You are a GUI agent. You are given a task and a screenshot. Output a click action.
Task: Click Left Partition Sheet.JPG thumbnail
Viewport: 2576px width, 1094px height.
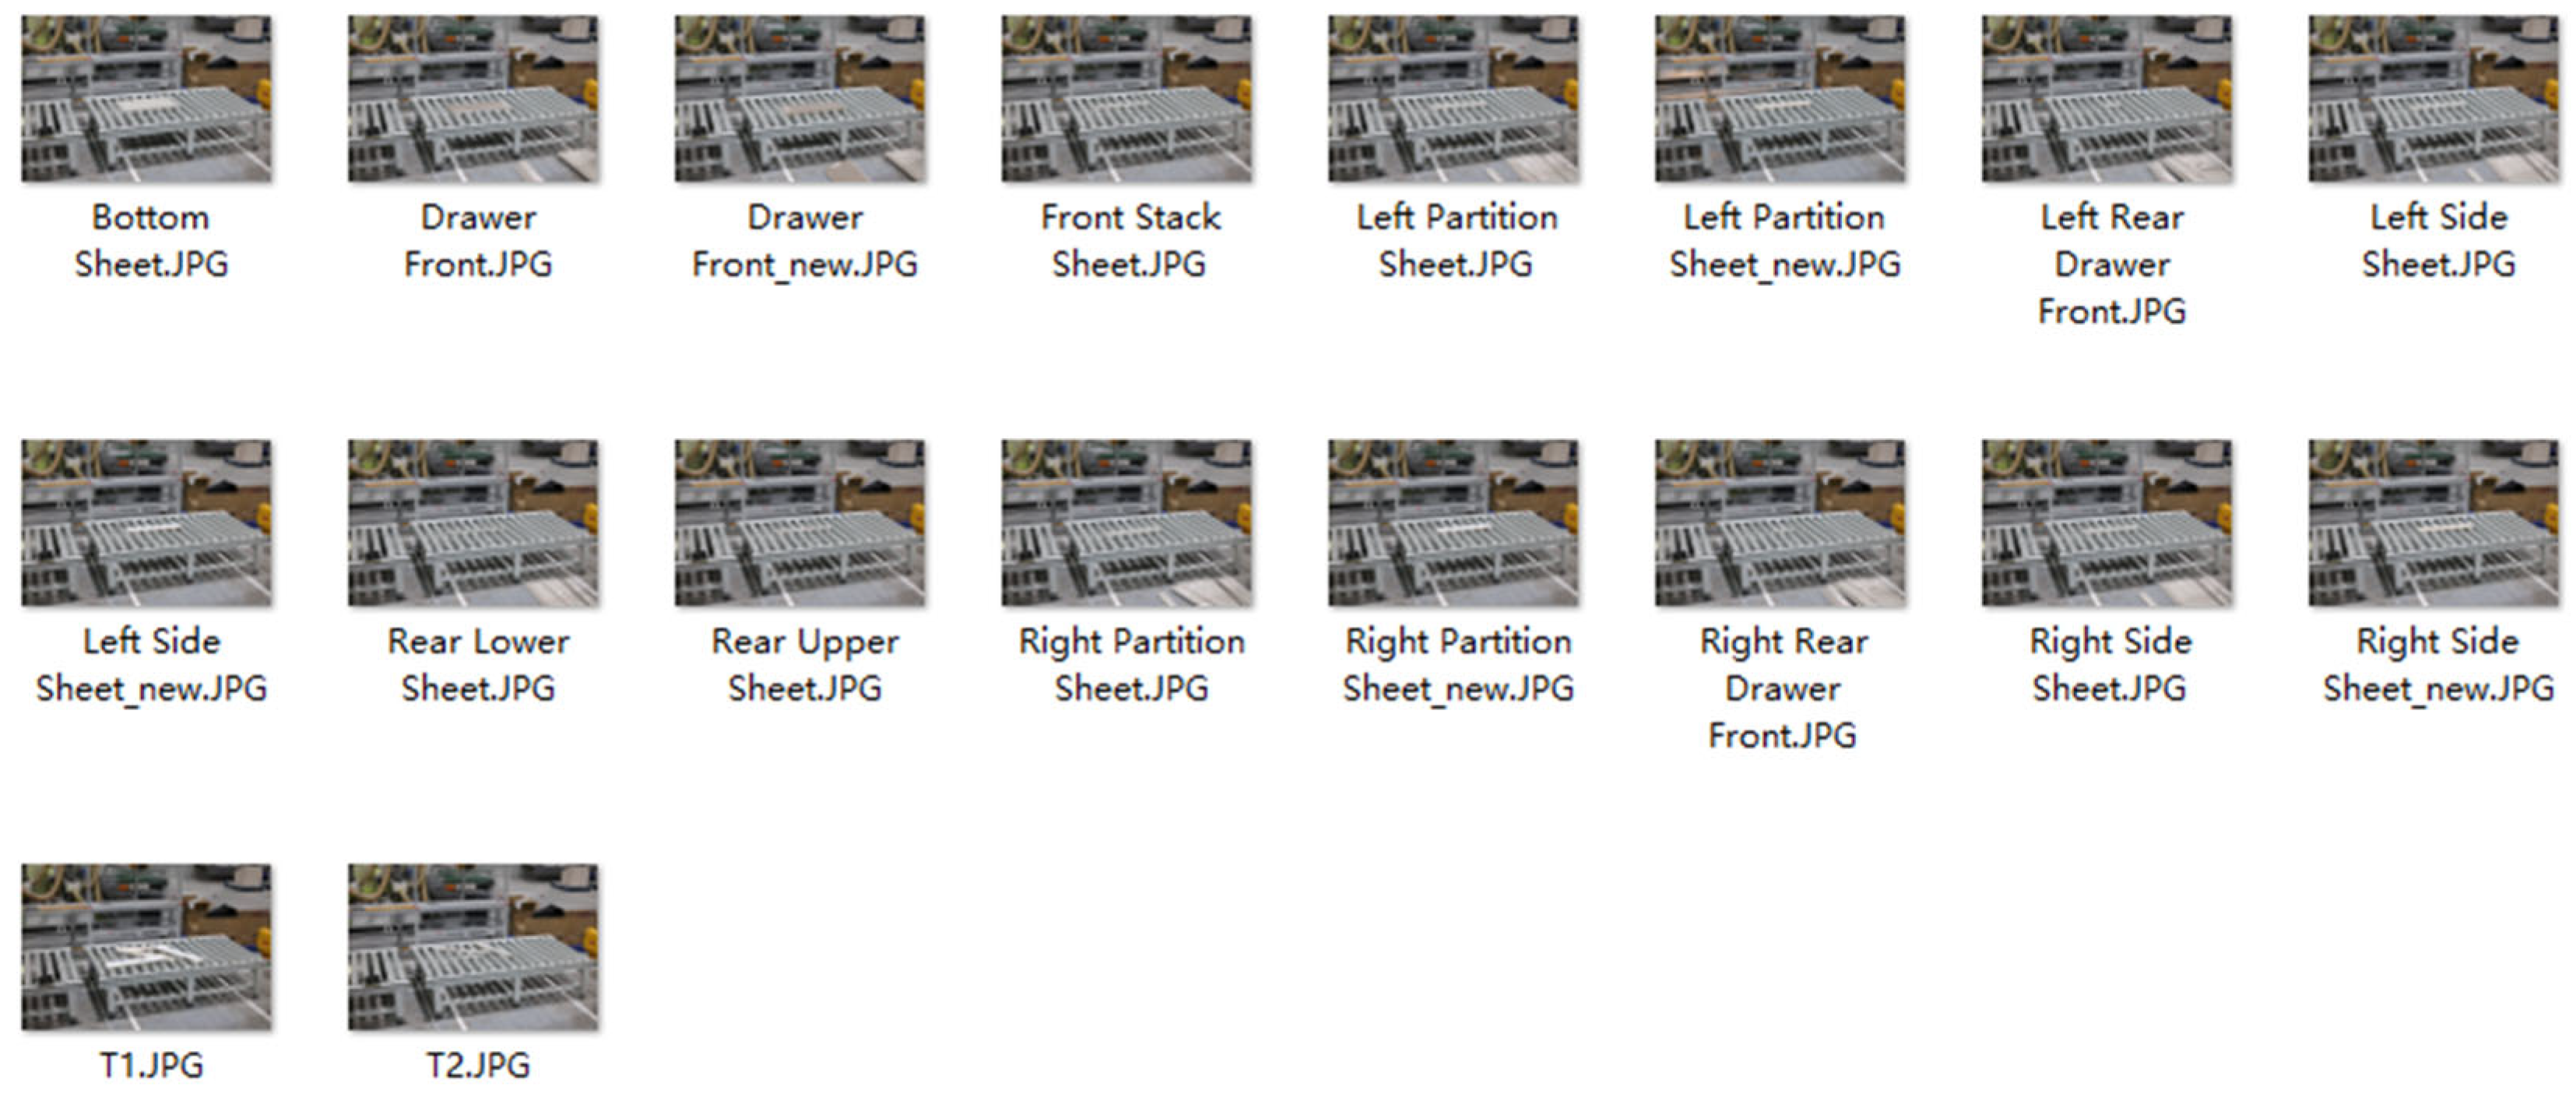tap(1453, 98)
